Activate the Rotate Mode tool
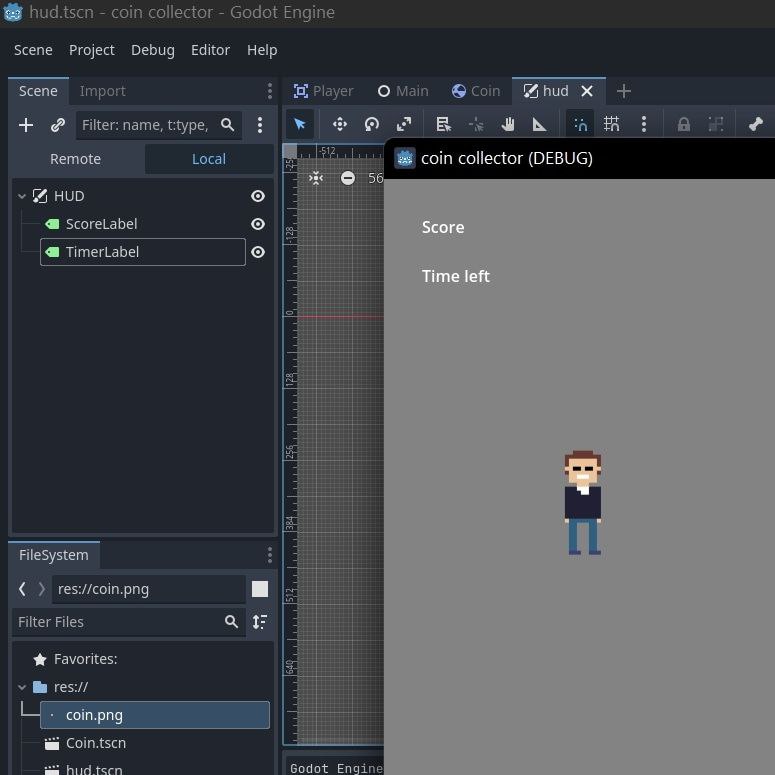The image size is (775, 775). [x=372, y=124]
